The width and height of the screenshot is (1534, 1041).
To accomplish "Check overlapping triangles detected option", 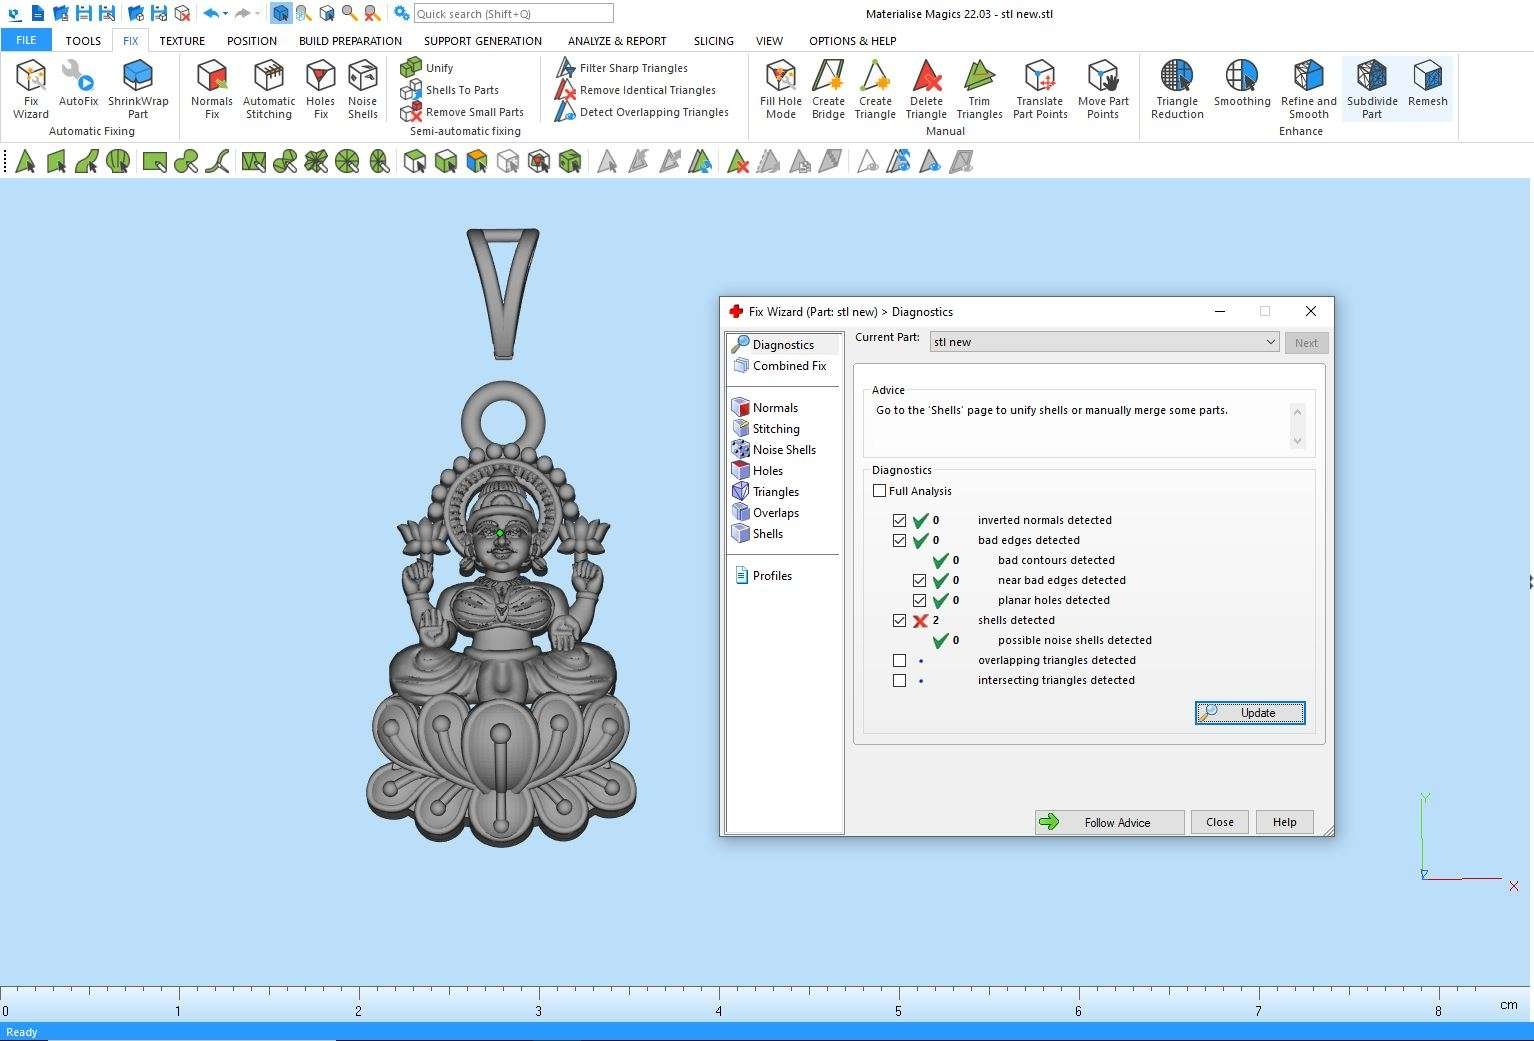I will (899, 660).
